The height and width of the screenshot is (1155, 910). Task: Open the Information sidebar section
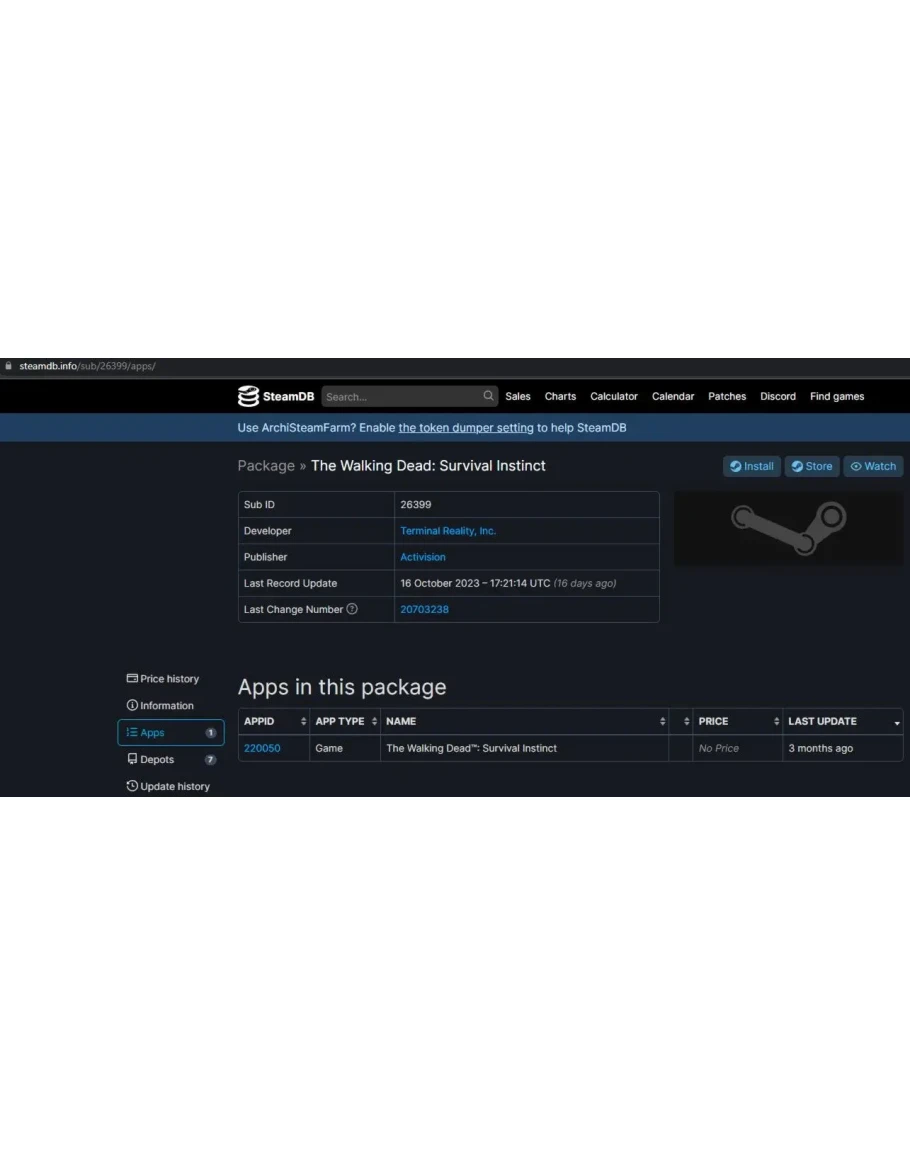160,706
